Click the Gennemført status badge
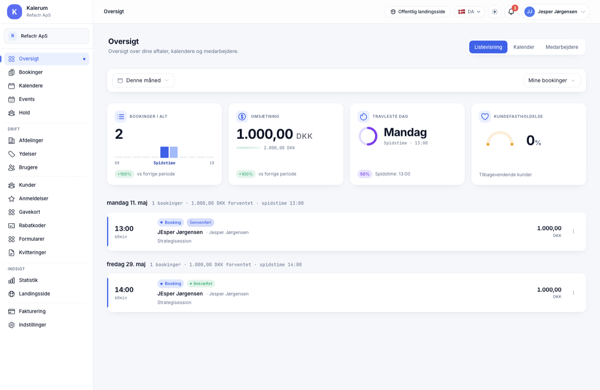600x390 pixels. pos(200,222)
